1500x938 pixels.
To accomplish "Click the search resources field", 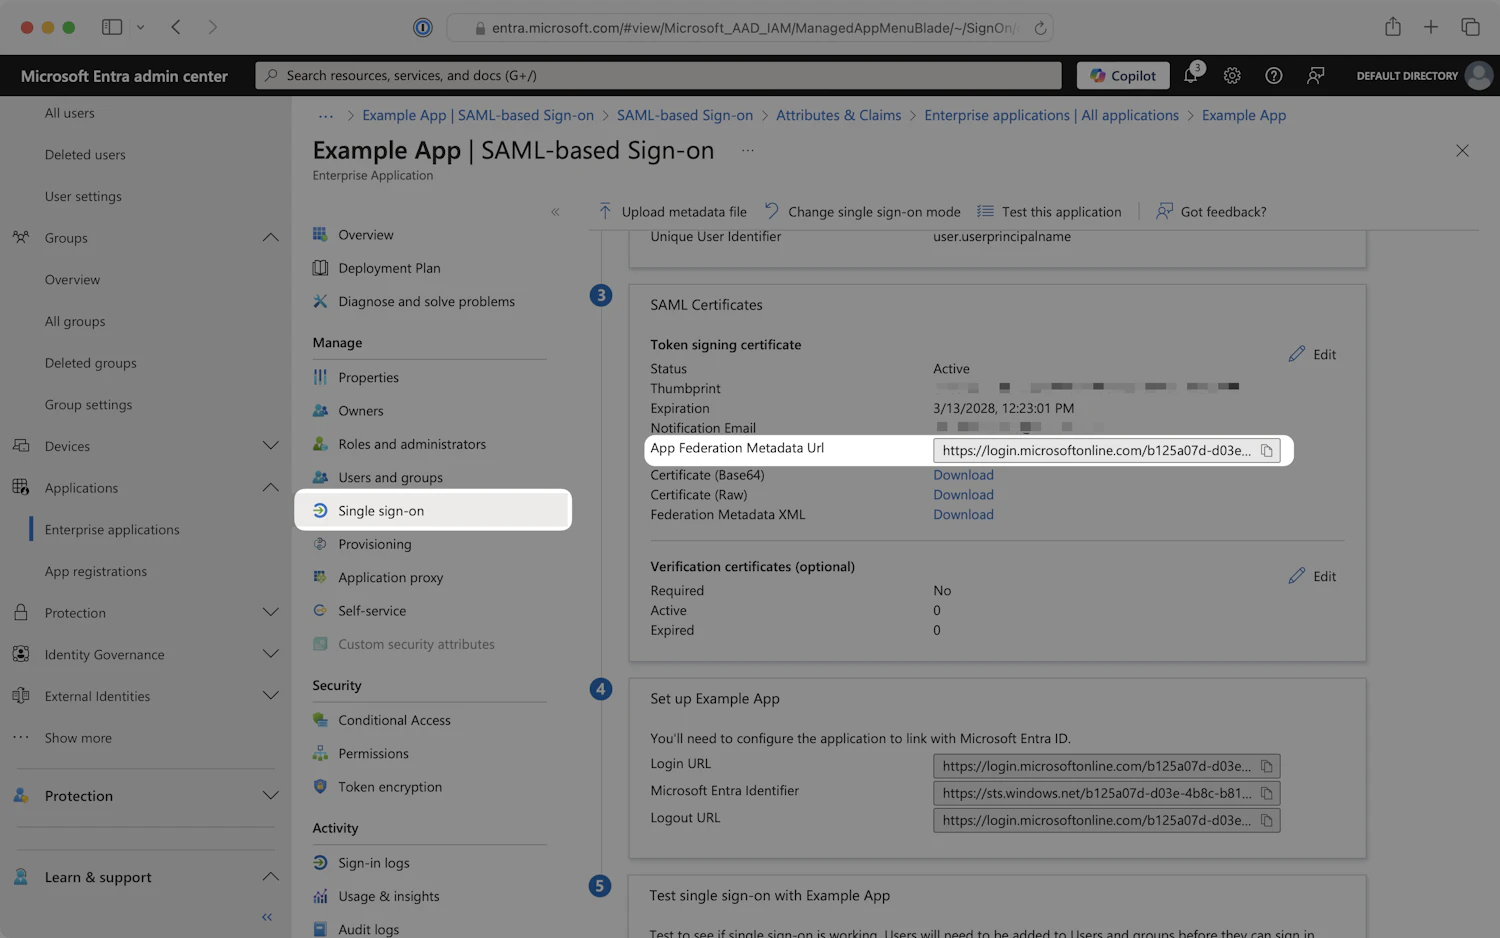I will click(658, 75).
